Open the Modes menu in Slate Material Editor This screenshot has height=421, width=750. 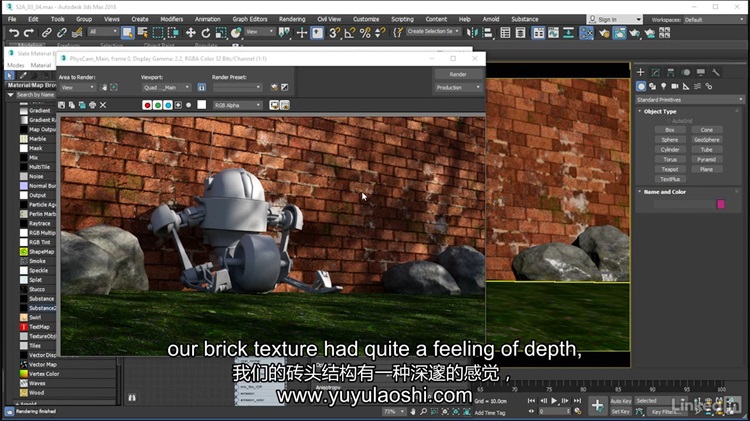click(x=15, y=65)
